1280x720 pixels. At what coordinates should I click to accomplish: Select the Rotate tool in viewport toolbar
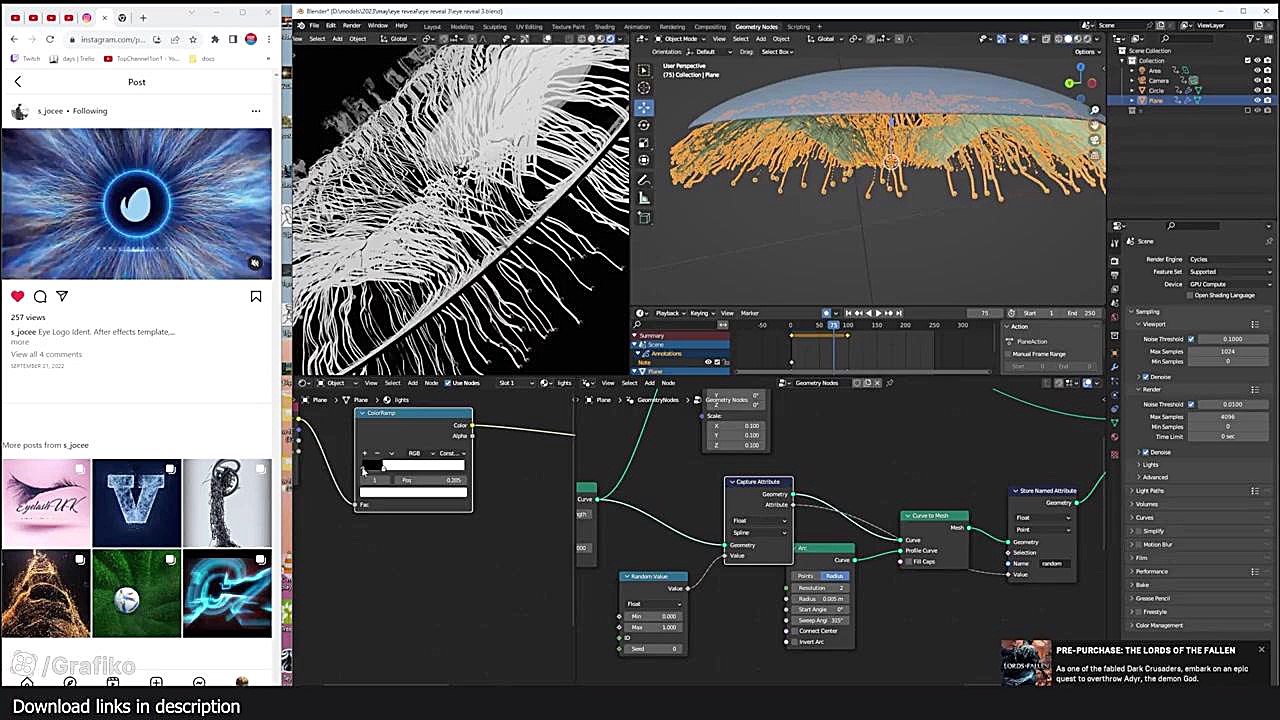[644, 125]
